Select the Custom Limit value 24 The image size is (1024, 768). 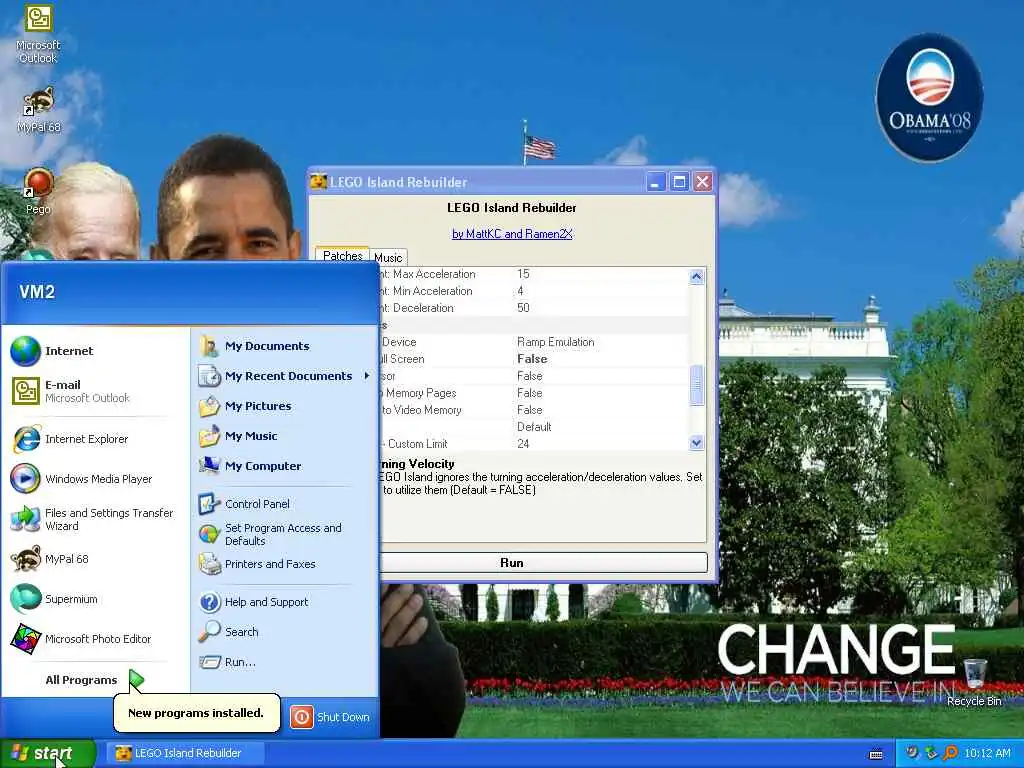(x=523, y=444)
